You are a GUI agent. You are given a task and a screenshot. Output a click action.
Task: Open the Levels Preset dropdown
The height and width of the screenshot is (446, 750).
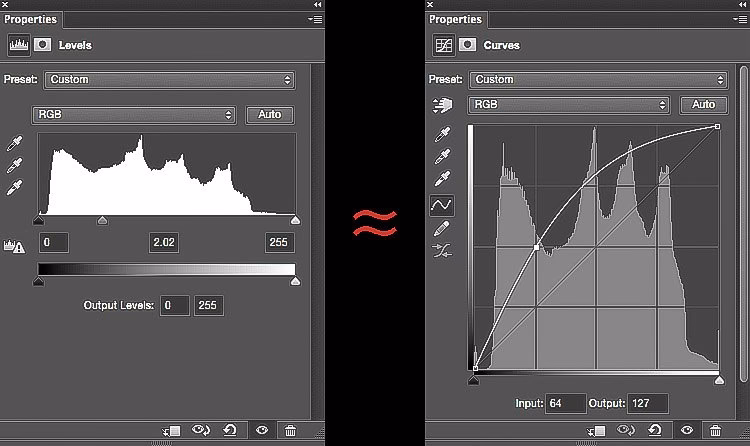click(x=169, y=80)
